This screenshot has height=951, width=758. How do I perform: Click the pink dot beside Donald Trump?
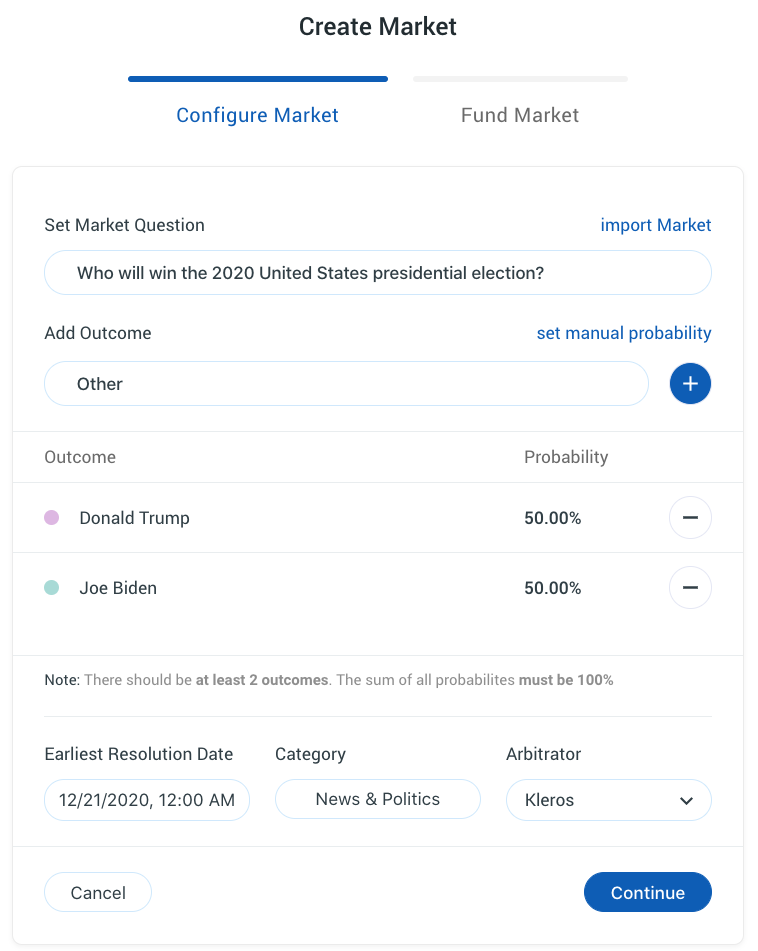[x=52, y=518]
